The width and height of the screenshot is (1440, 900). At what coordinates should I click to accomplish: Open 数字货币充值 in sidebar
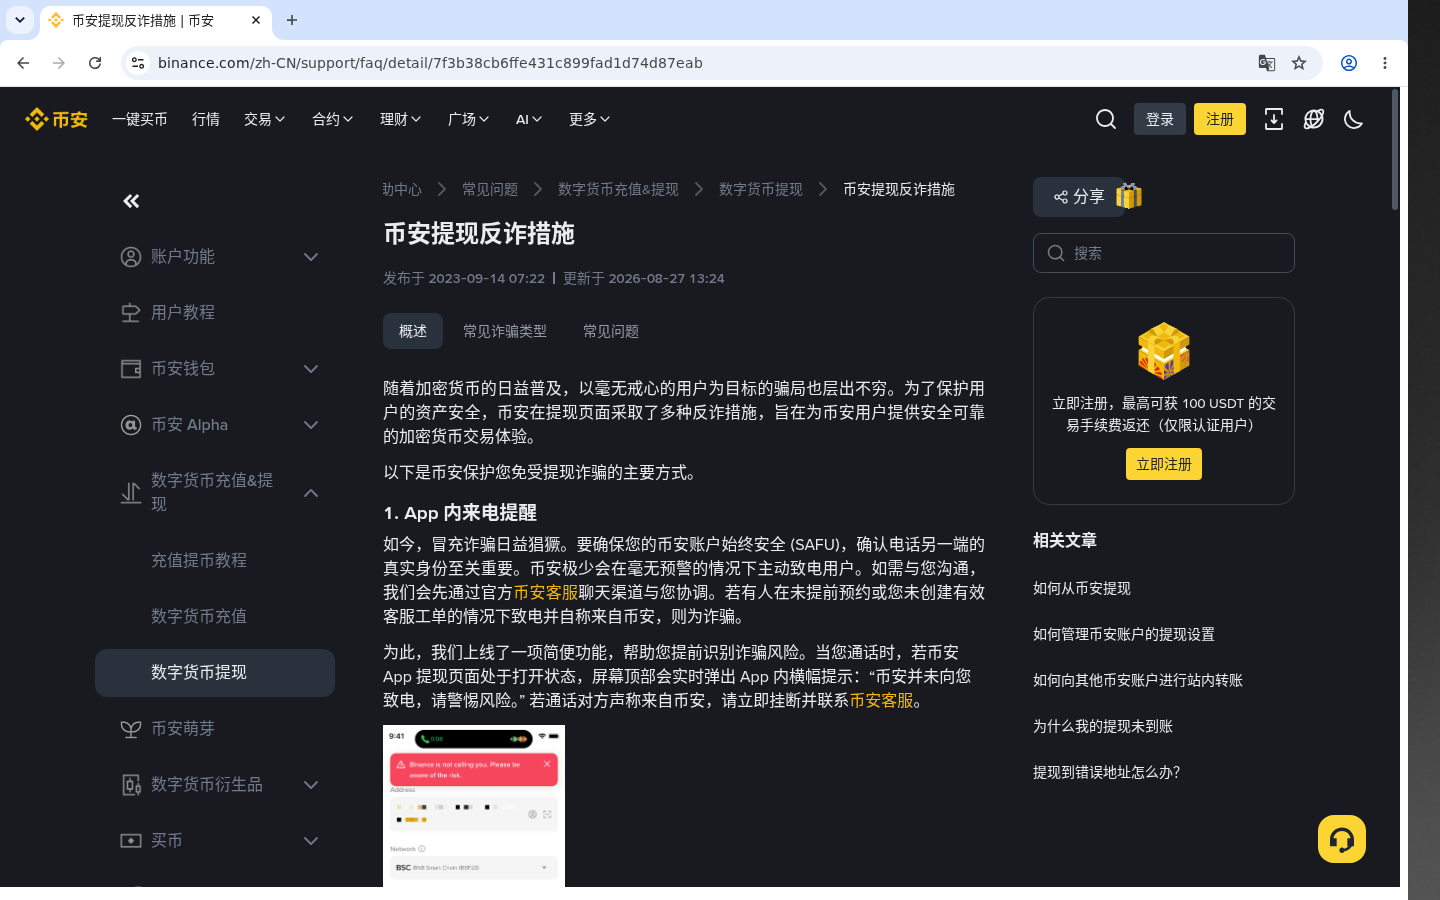199,617
